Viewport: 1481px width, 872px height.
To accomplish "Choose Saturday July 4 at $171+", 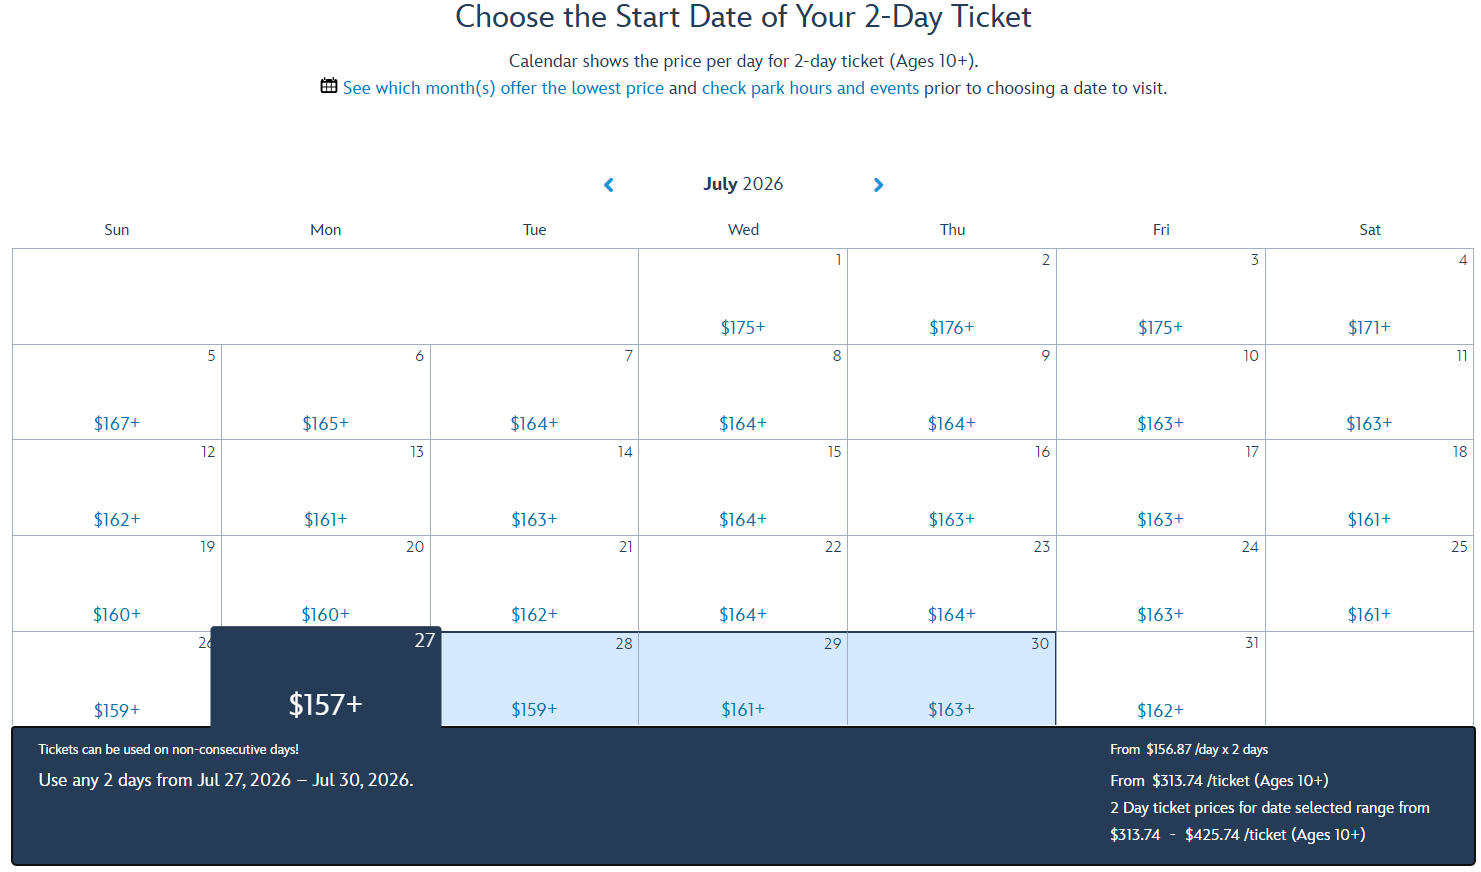I will pos(1369,297).
